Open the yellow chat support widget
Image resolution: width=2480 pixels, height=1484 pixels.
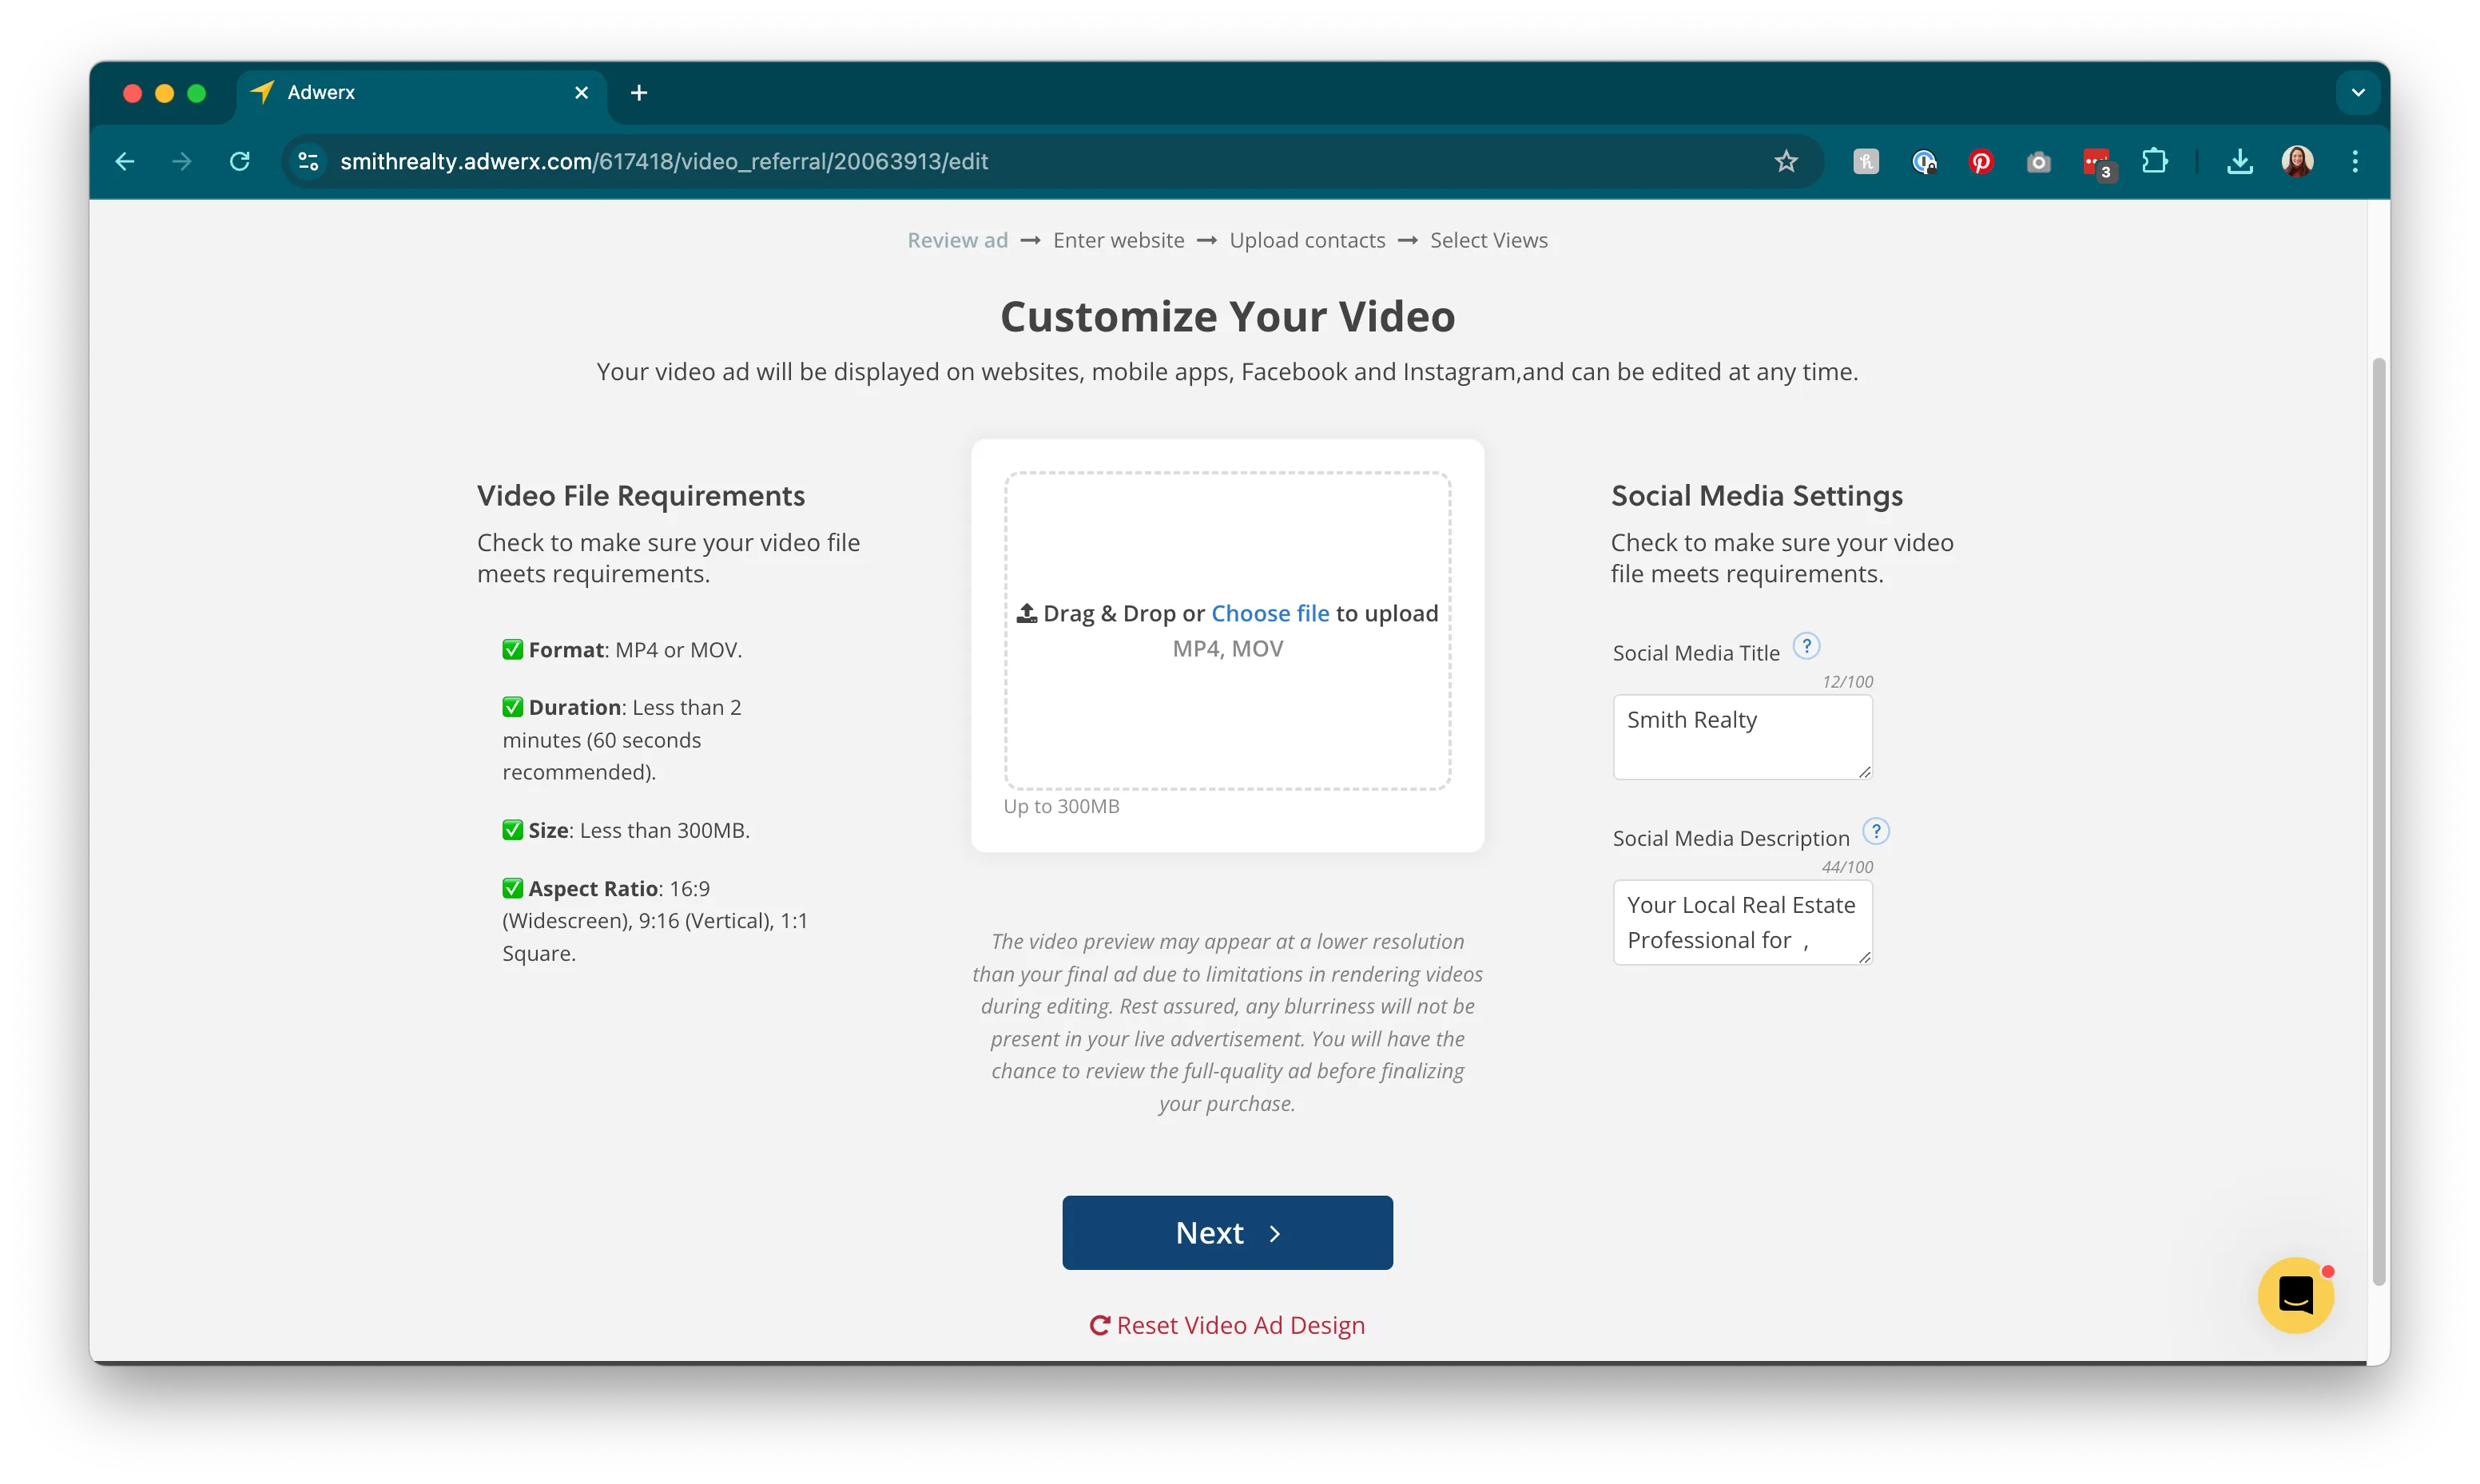[x=2296, y=1295]
